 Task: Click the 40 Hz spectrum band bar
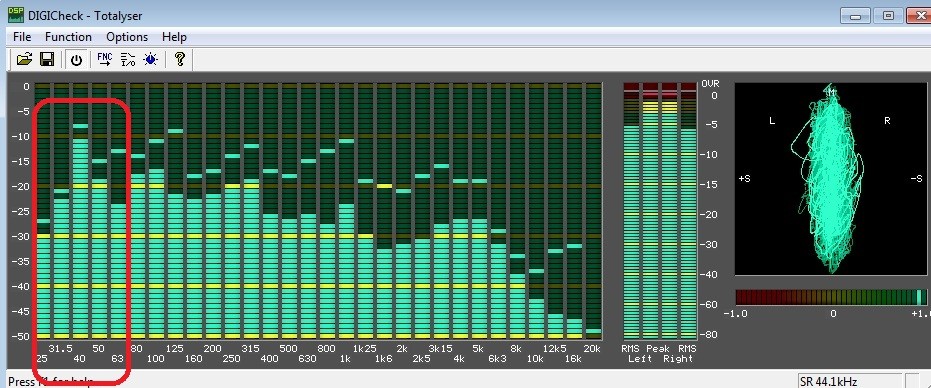[80, 211]
